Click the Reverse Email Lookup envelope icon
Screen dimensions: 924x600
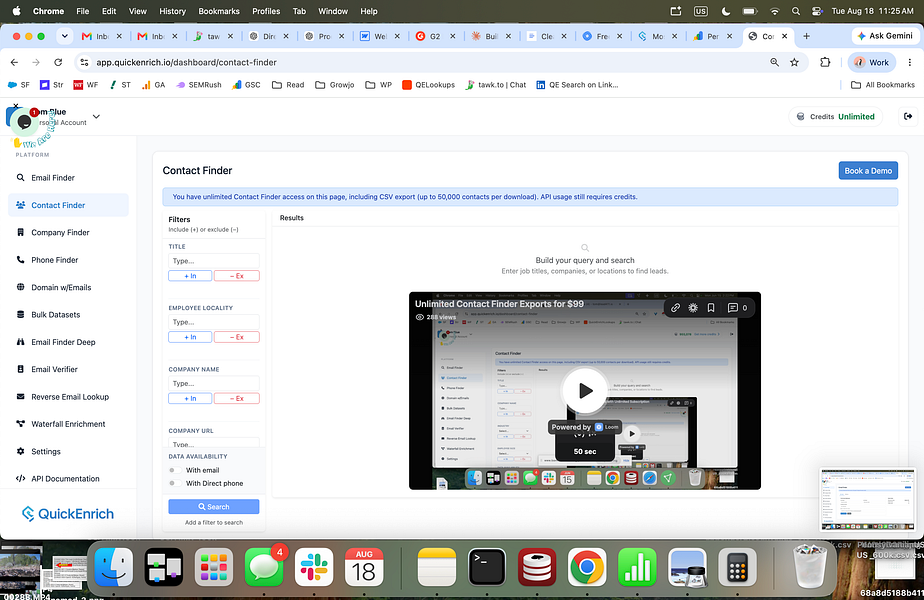tap(21, 397)
